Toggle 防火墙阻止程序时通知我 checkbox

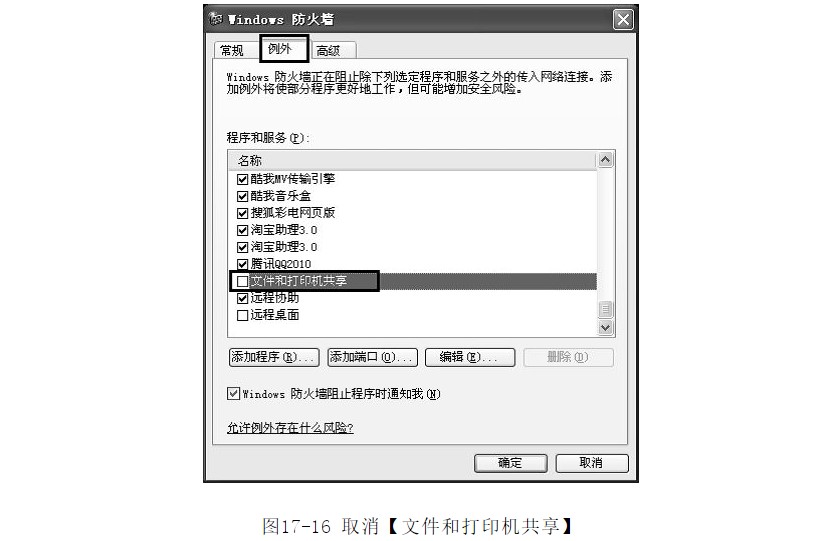[233, 393]
